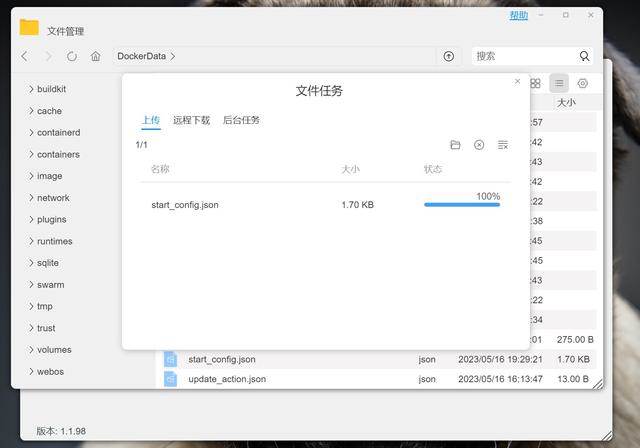
Task: Go to home directory icon
Action: [x=96, y=56]
